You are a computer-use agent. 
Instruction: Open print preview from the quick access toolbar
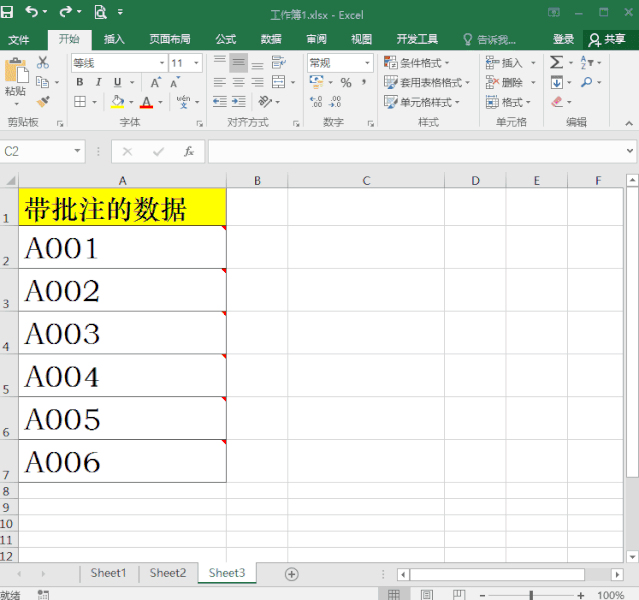100,12
